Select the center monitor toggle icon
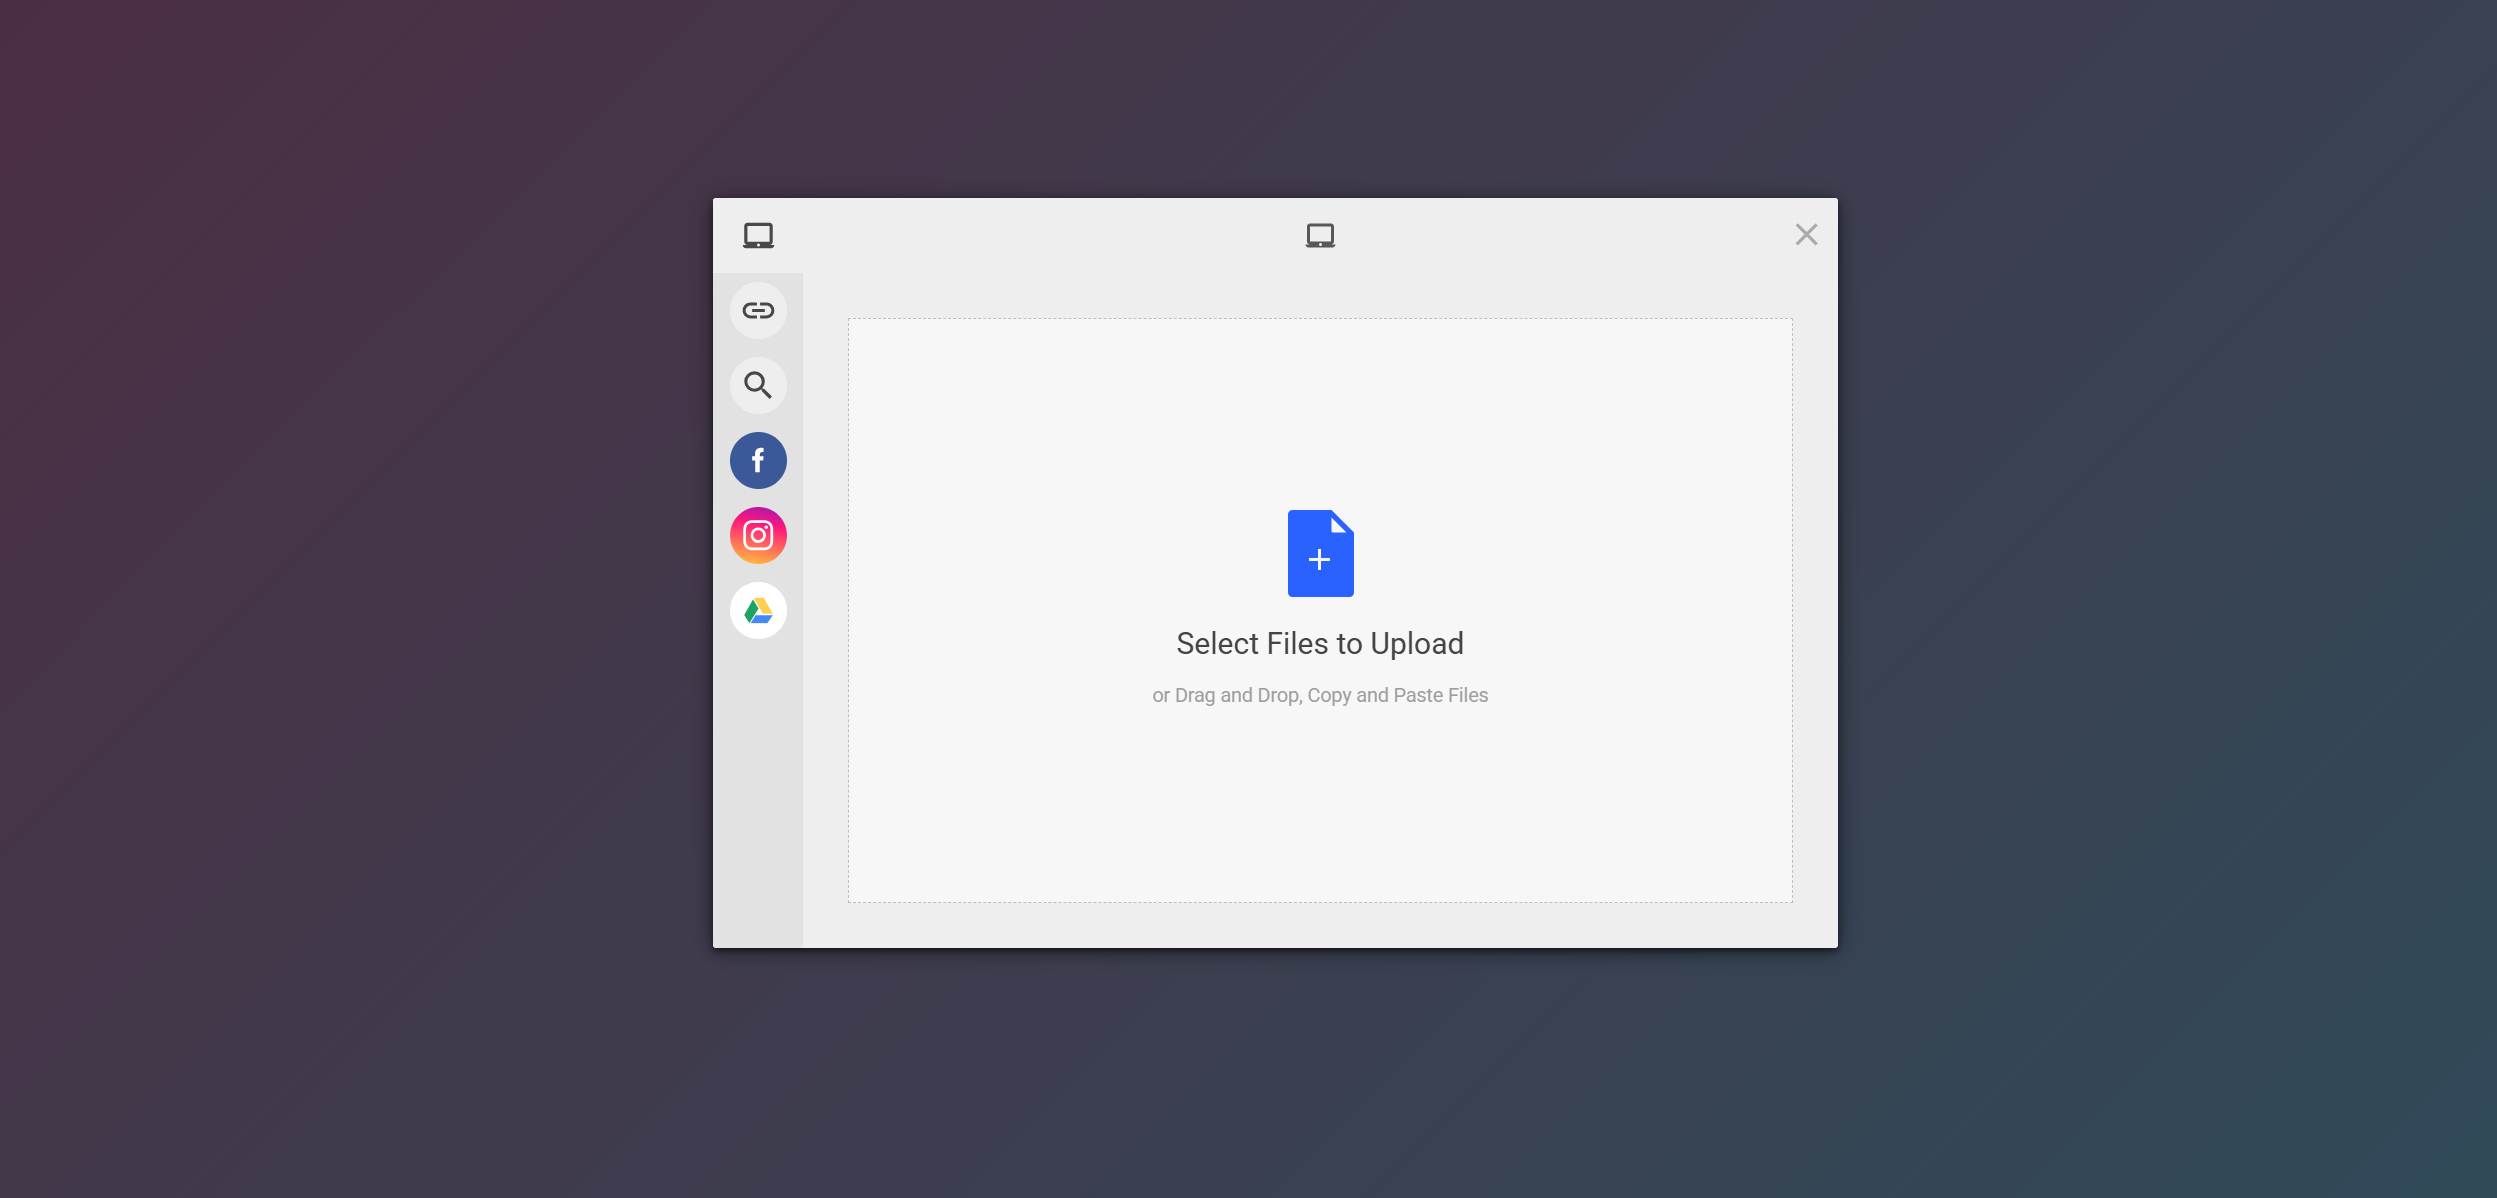The image size is (2497, 1198). 1320,234
